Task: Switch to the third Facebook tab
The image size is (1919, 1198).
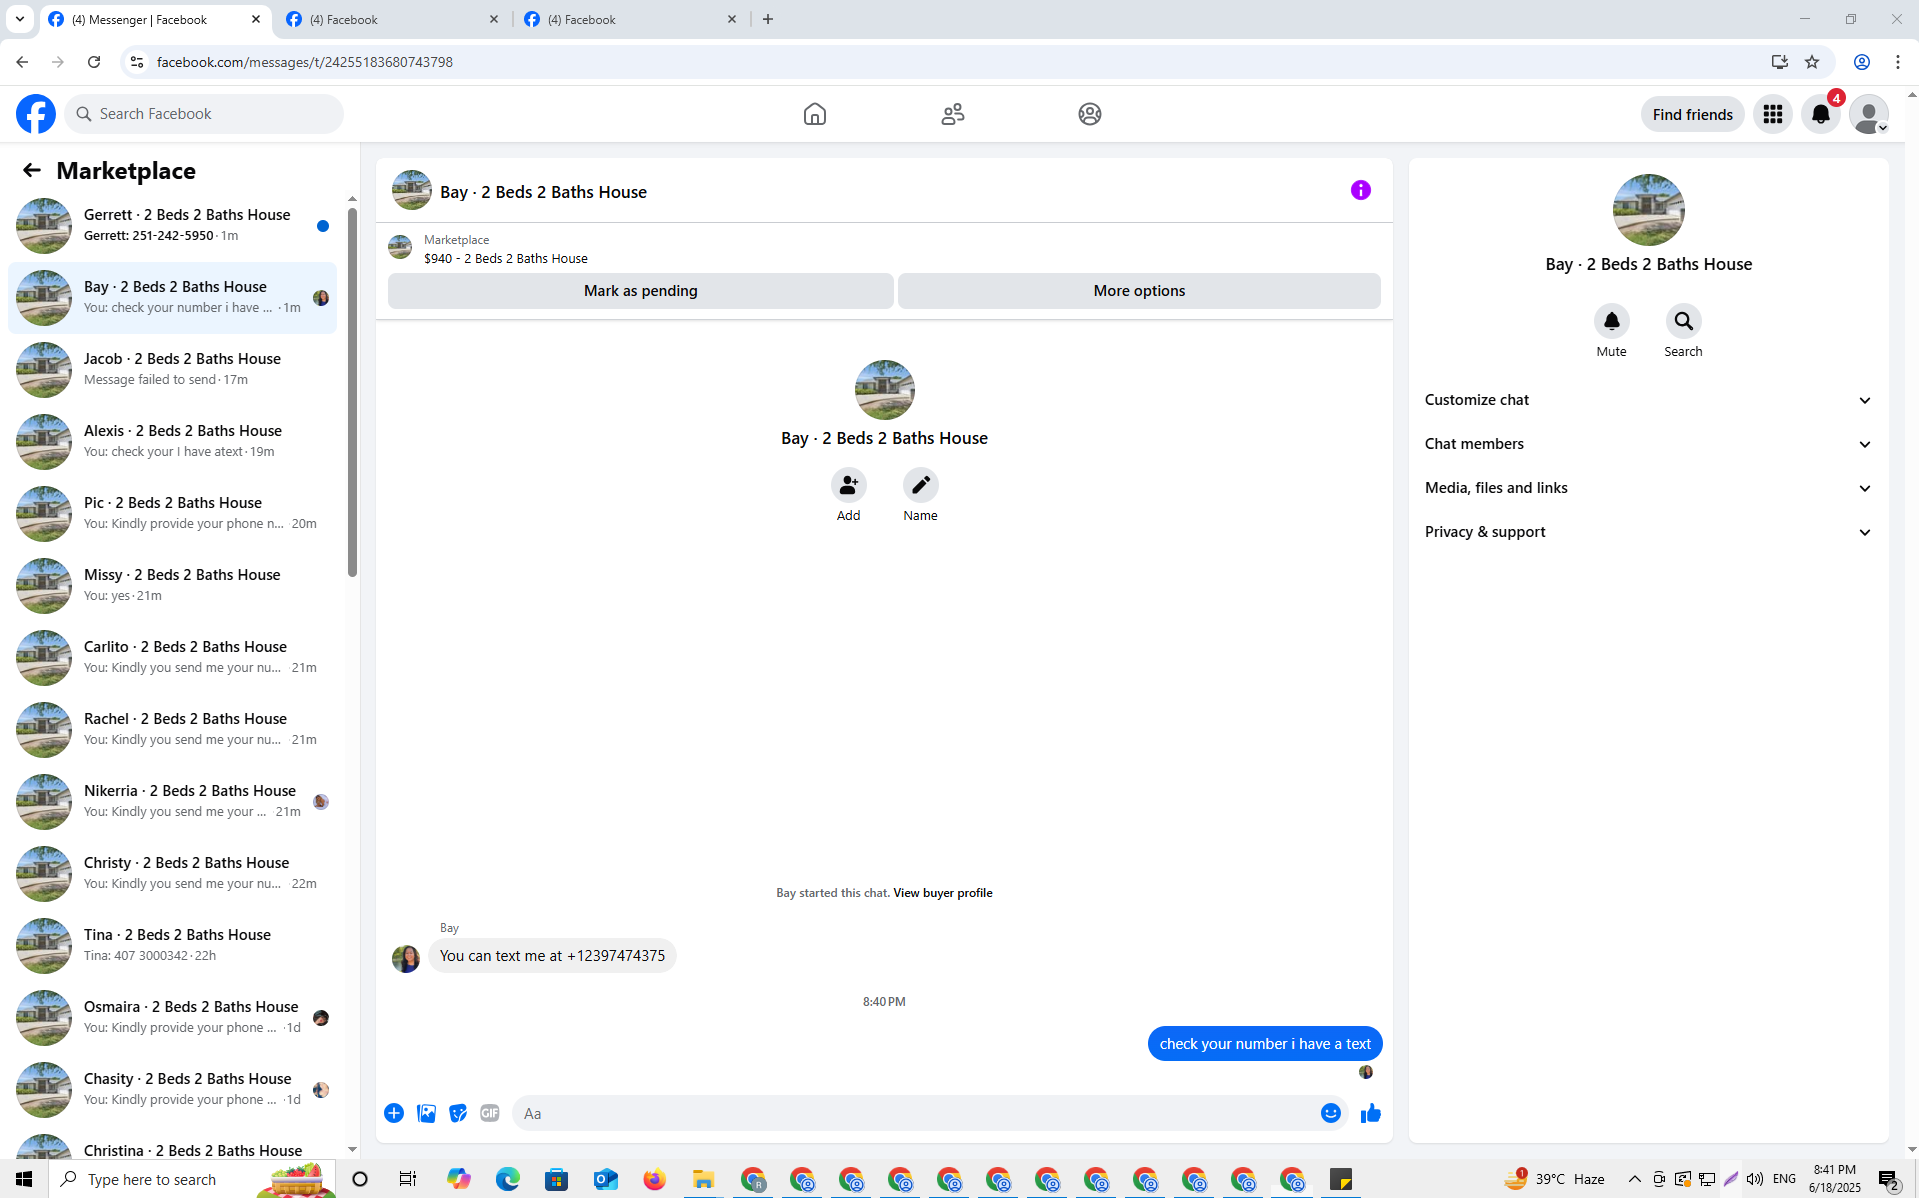Action: pos(630,19)
